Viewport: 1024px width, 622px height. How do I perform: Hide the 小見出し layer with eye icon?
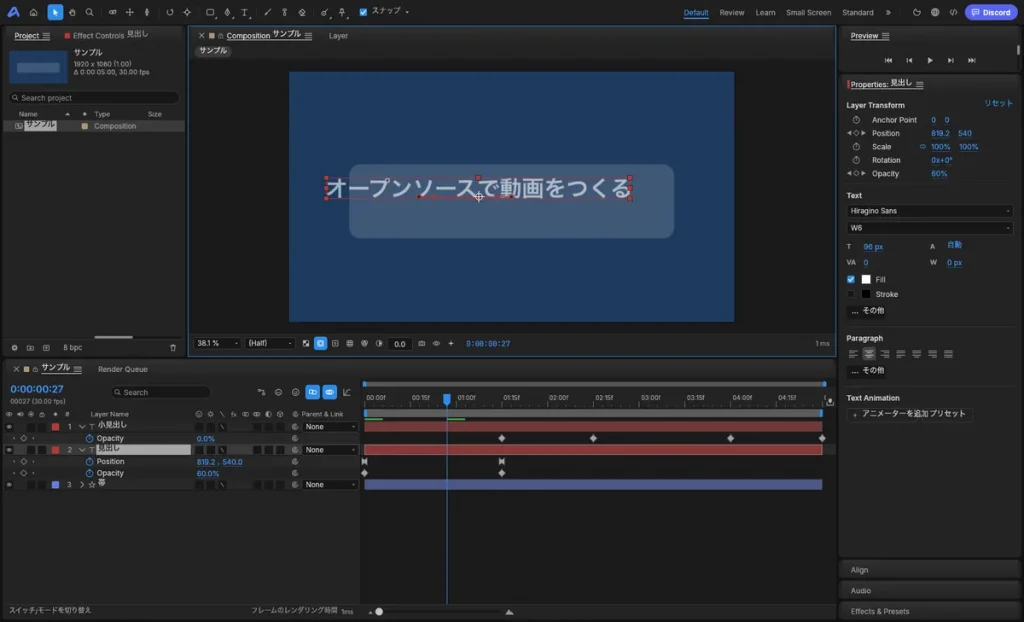coord(9,427)
